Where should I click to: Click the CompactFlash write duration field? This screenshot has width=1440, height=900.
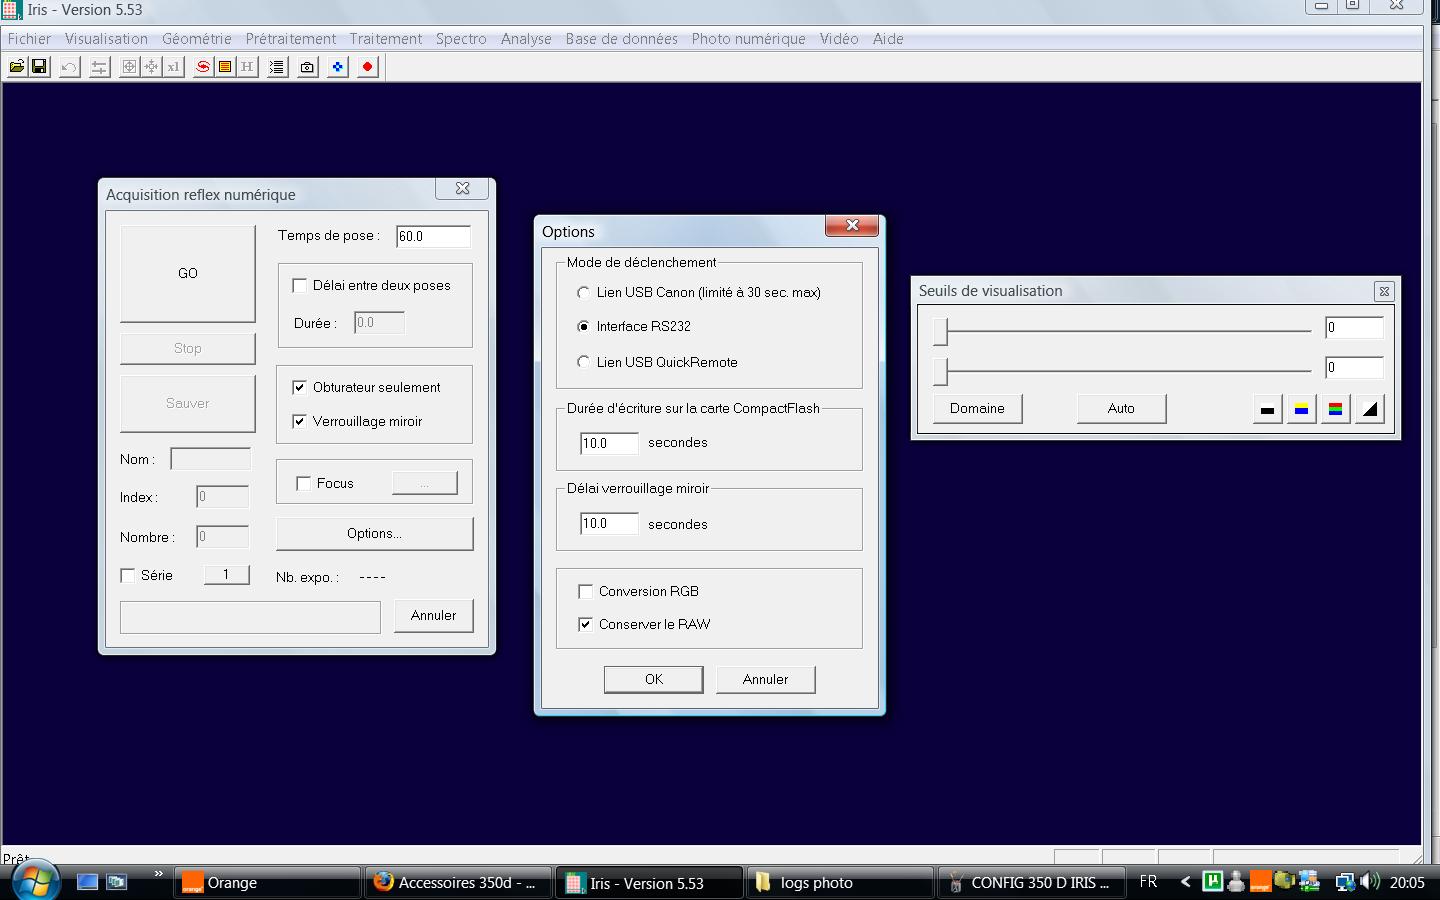coord(609,443)
